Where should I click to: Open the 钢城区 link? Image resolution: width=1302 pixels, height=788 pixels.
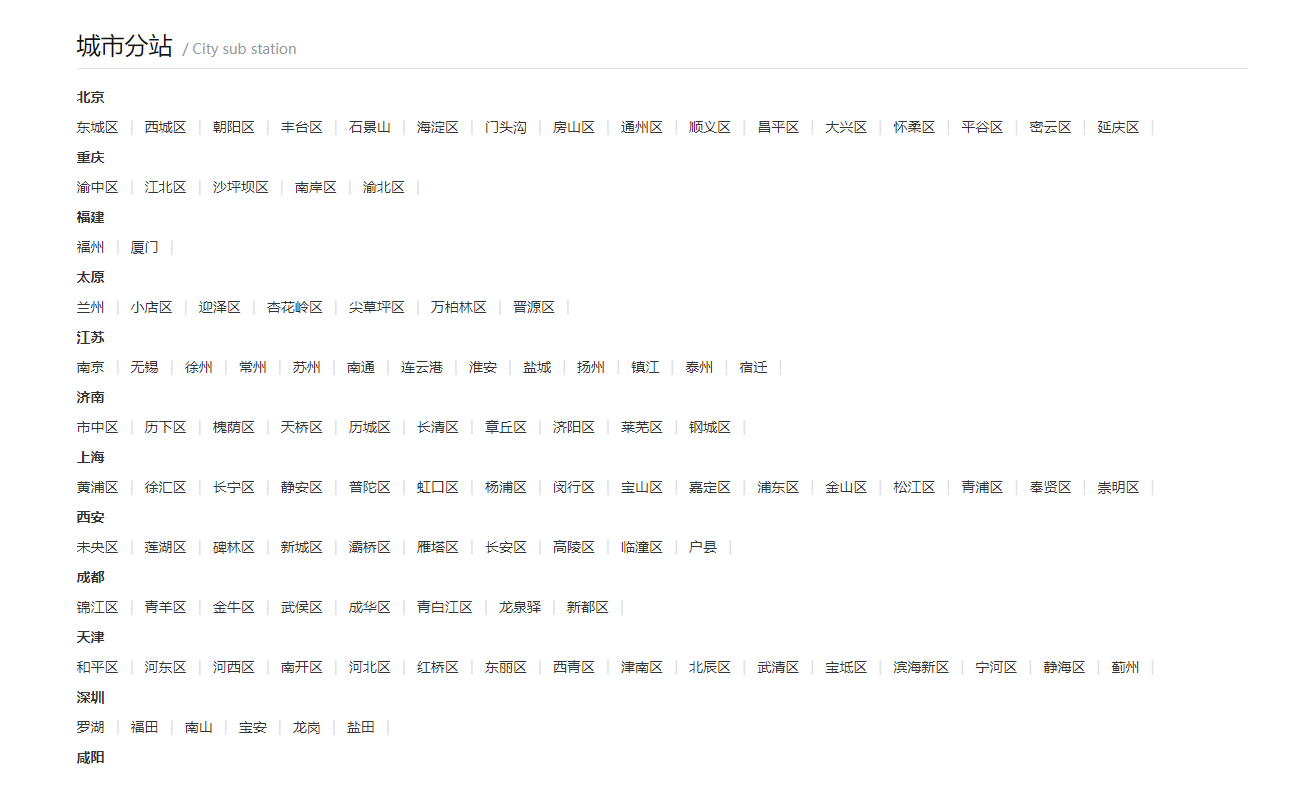[x=709, y=427]
